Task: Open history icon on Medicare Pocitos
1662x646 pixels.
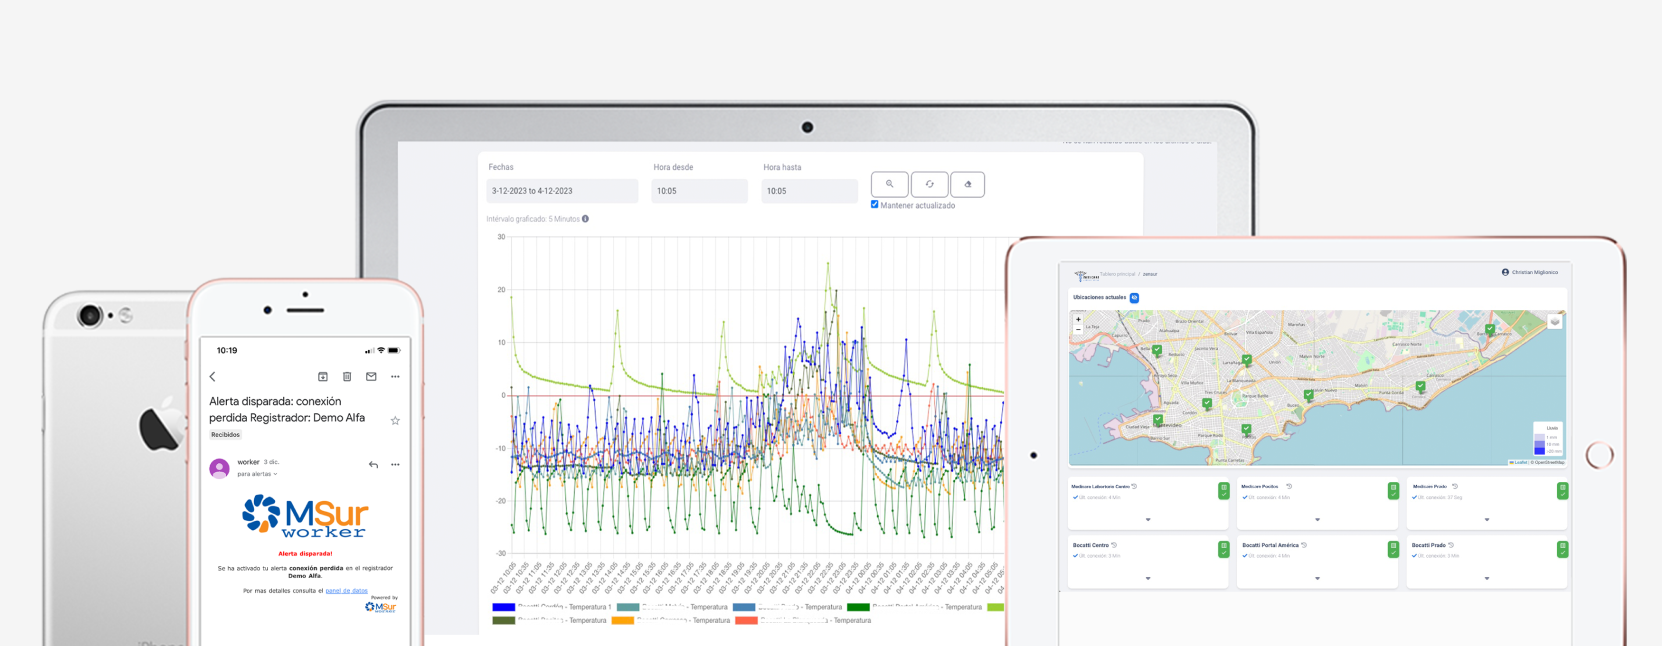Action: tap(1289, 486)
